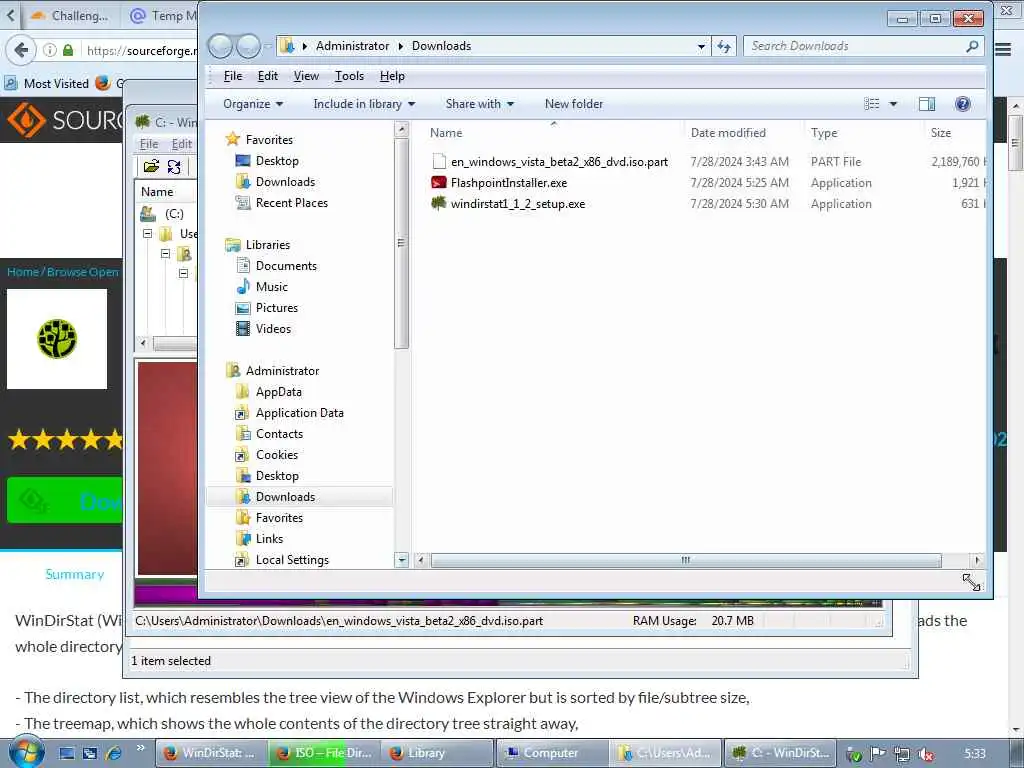Click the search magnifier icon in Search Downloads

[x=972, y=46]
